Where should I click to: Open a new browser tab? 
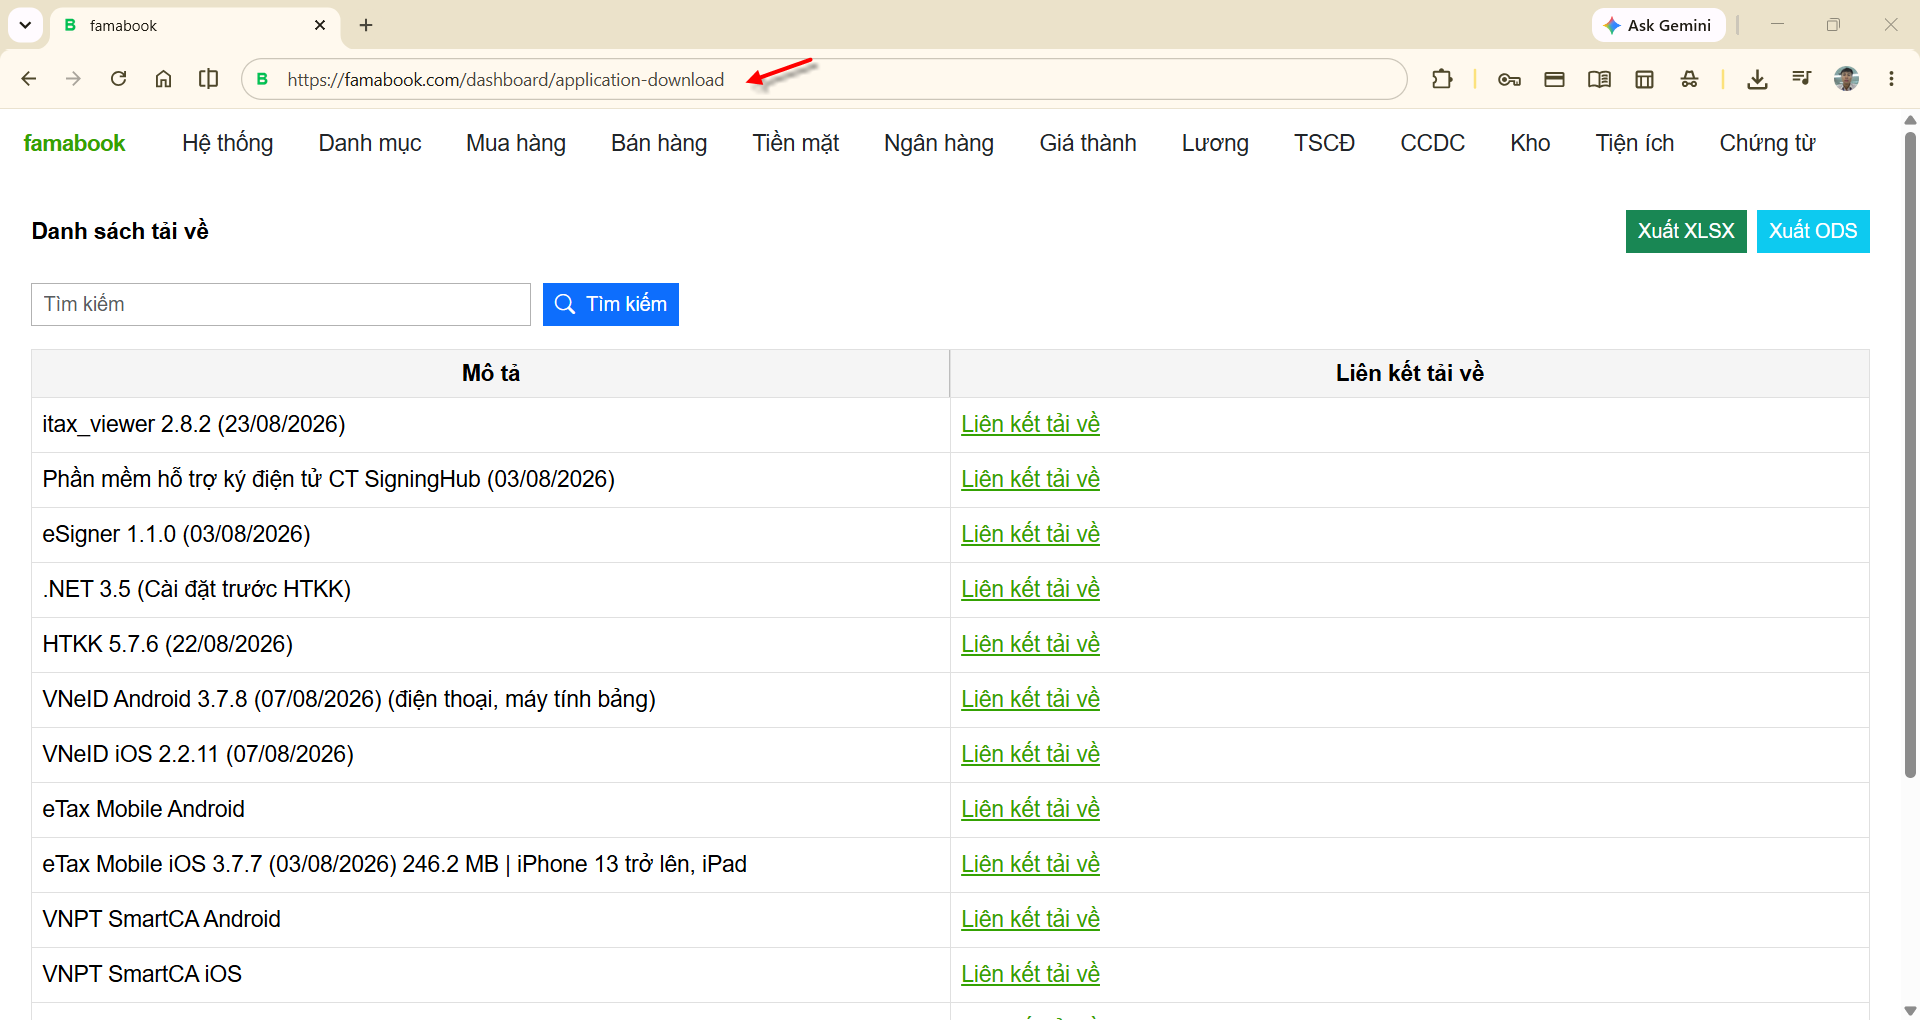coord(366,25)
